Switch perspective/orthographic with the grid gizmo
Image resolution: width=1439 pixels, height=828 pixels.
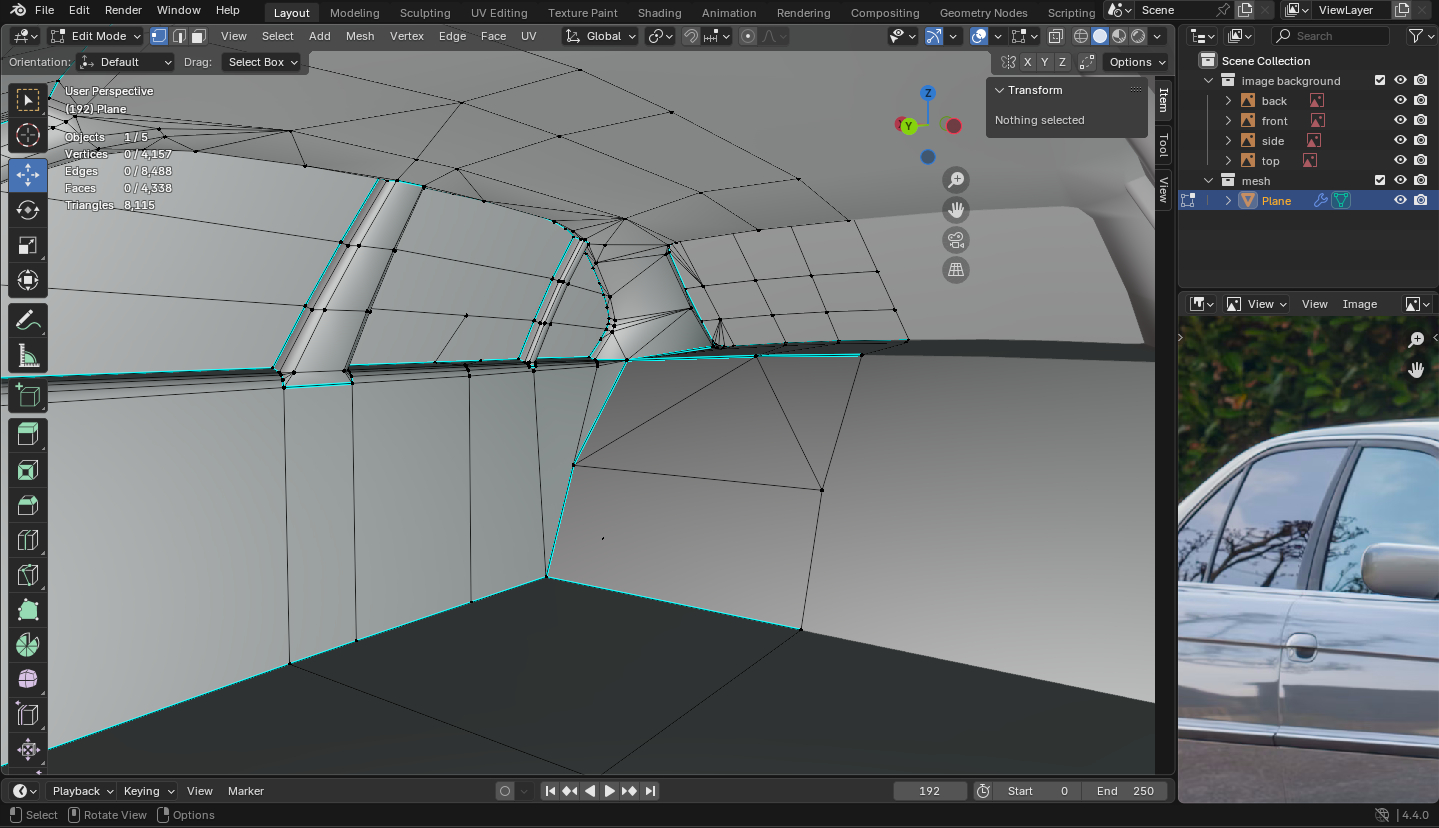[x=956, y=270]
